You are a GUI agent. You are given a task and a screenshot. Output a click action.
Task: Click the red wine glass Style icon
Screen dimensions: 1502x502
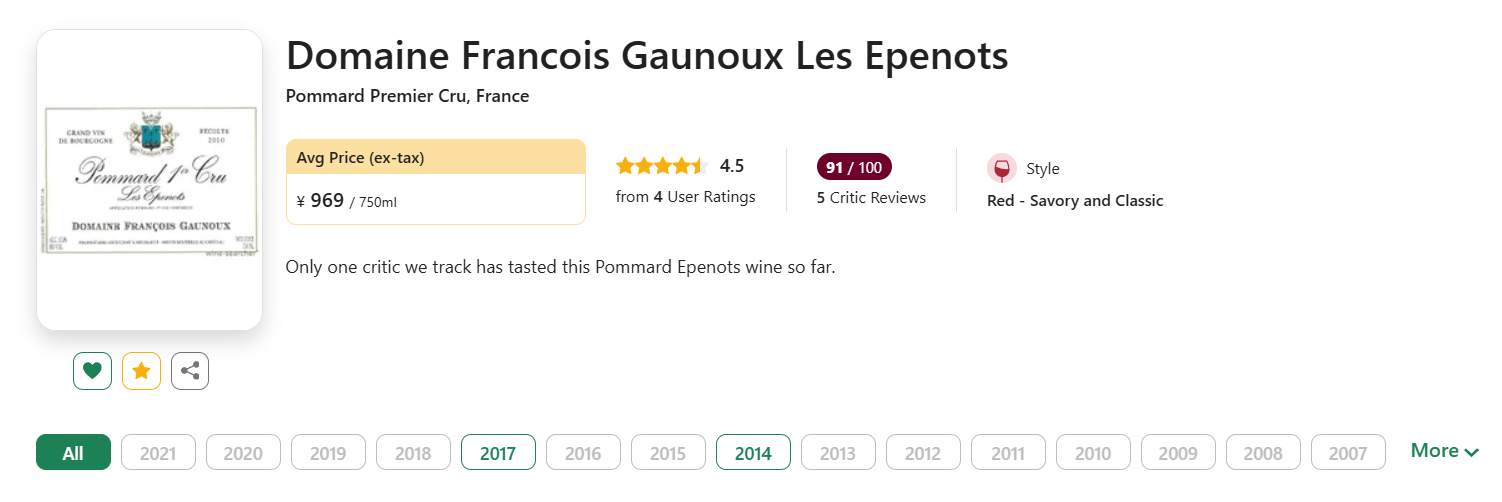[x=1002, y=169]
